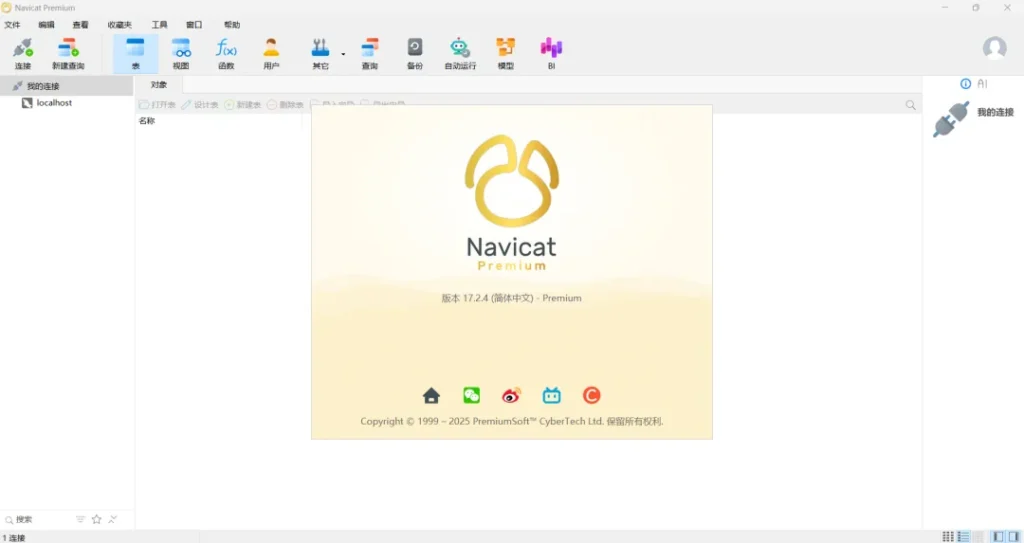Click the filter icon beside navigation search
Screen dimensions: 1024x543
tap(80, 519)
